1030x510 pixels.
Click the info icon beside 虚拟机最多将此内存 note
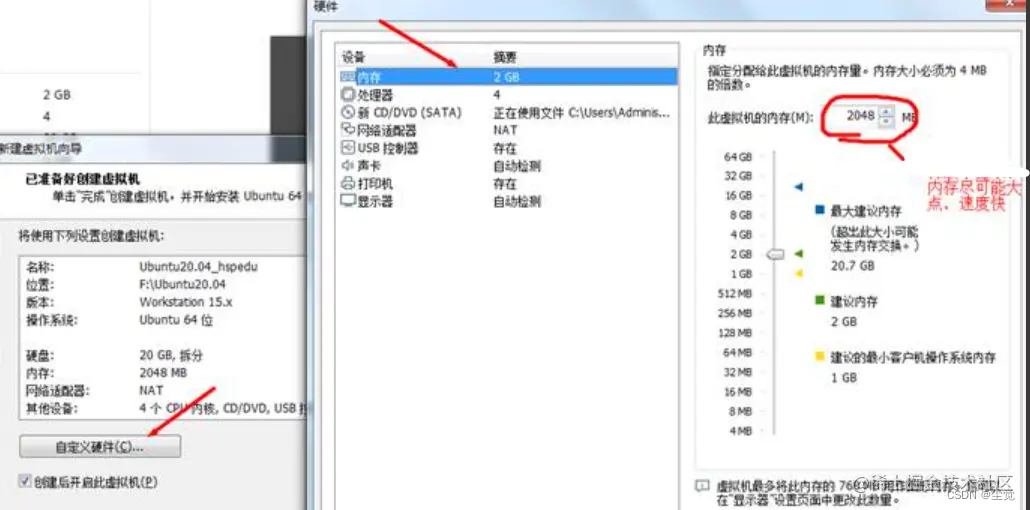point(702,486)
